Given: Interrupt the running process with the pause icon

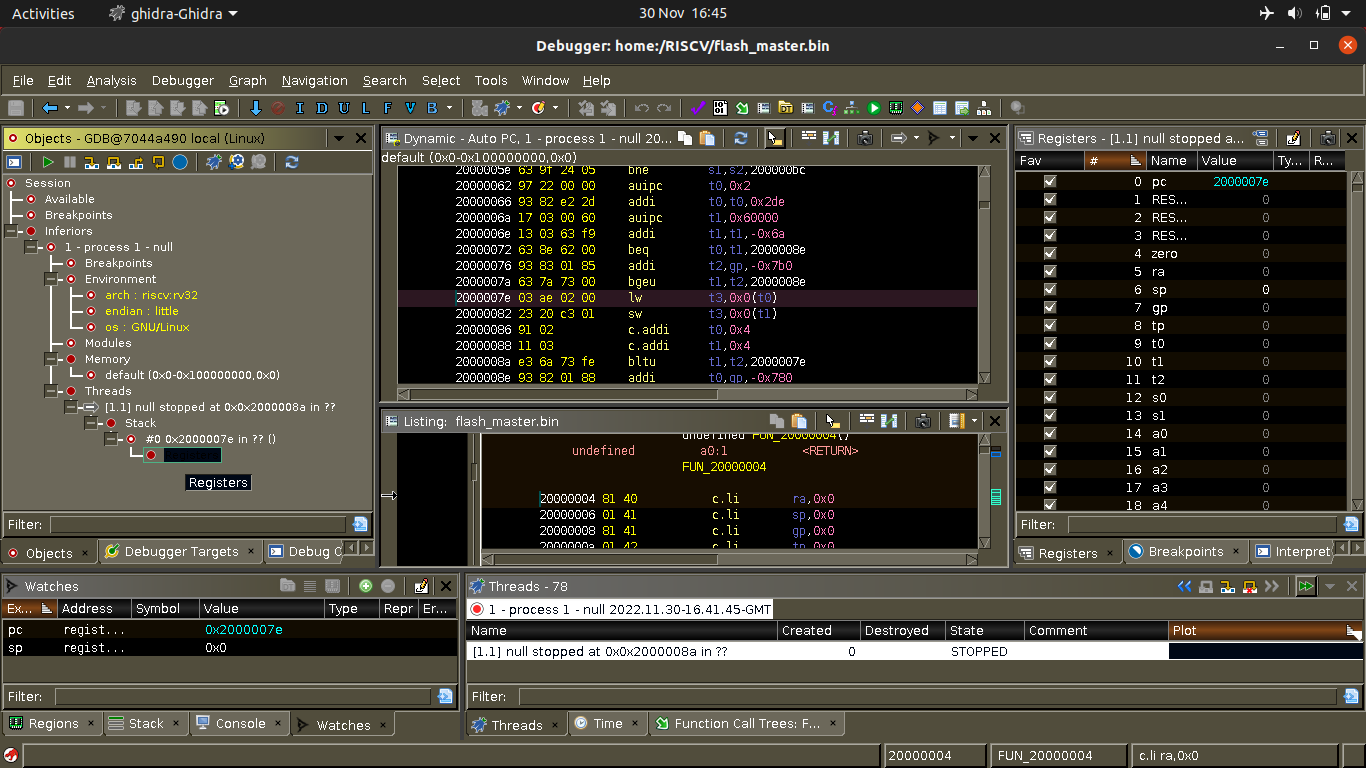Looking at the screenshot, I should [69, 162].
